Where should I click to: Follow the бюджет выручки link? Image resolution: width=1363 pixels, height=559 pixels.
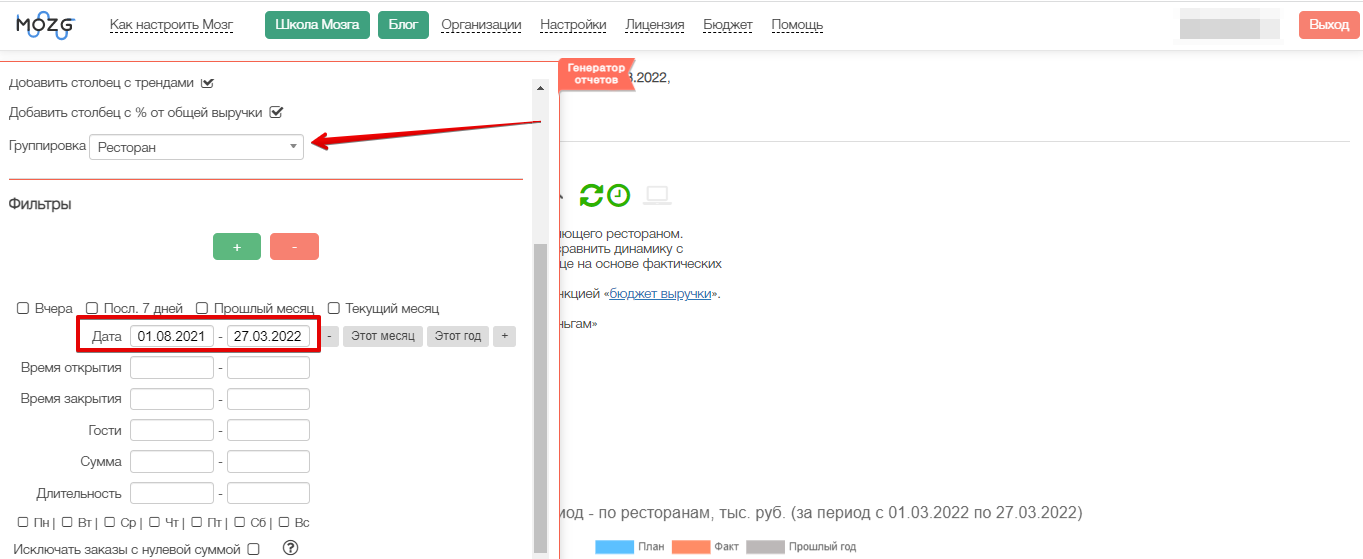pos(661,294)
